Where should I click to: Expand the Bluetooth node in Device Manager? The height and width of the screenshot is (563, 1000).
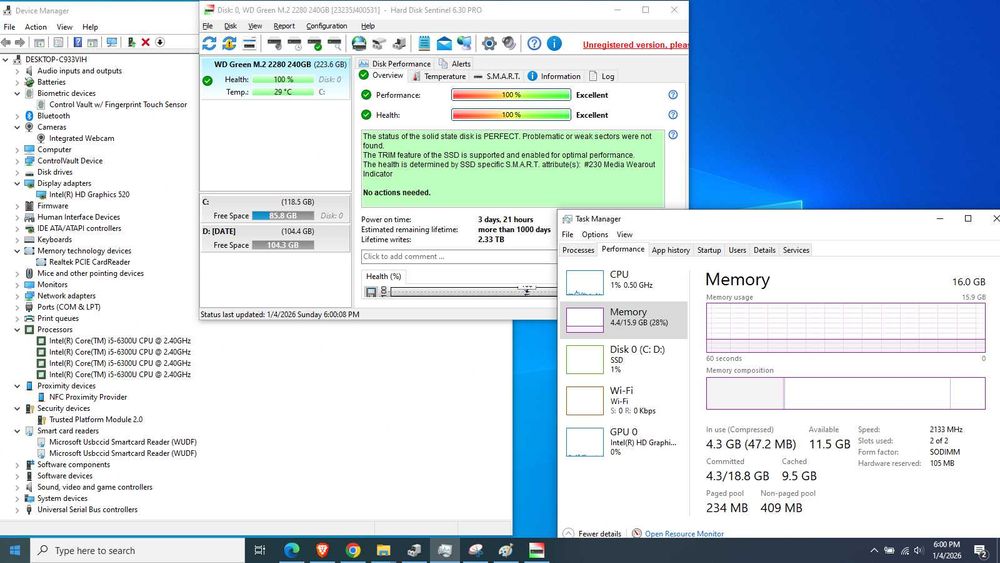coord(17,116)
